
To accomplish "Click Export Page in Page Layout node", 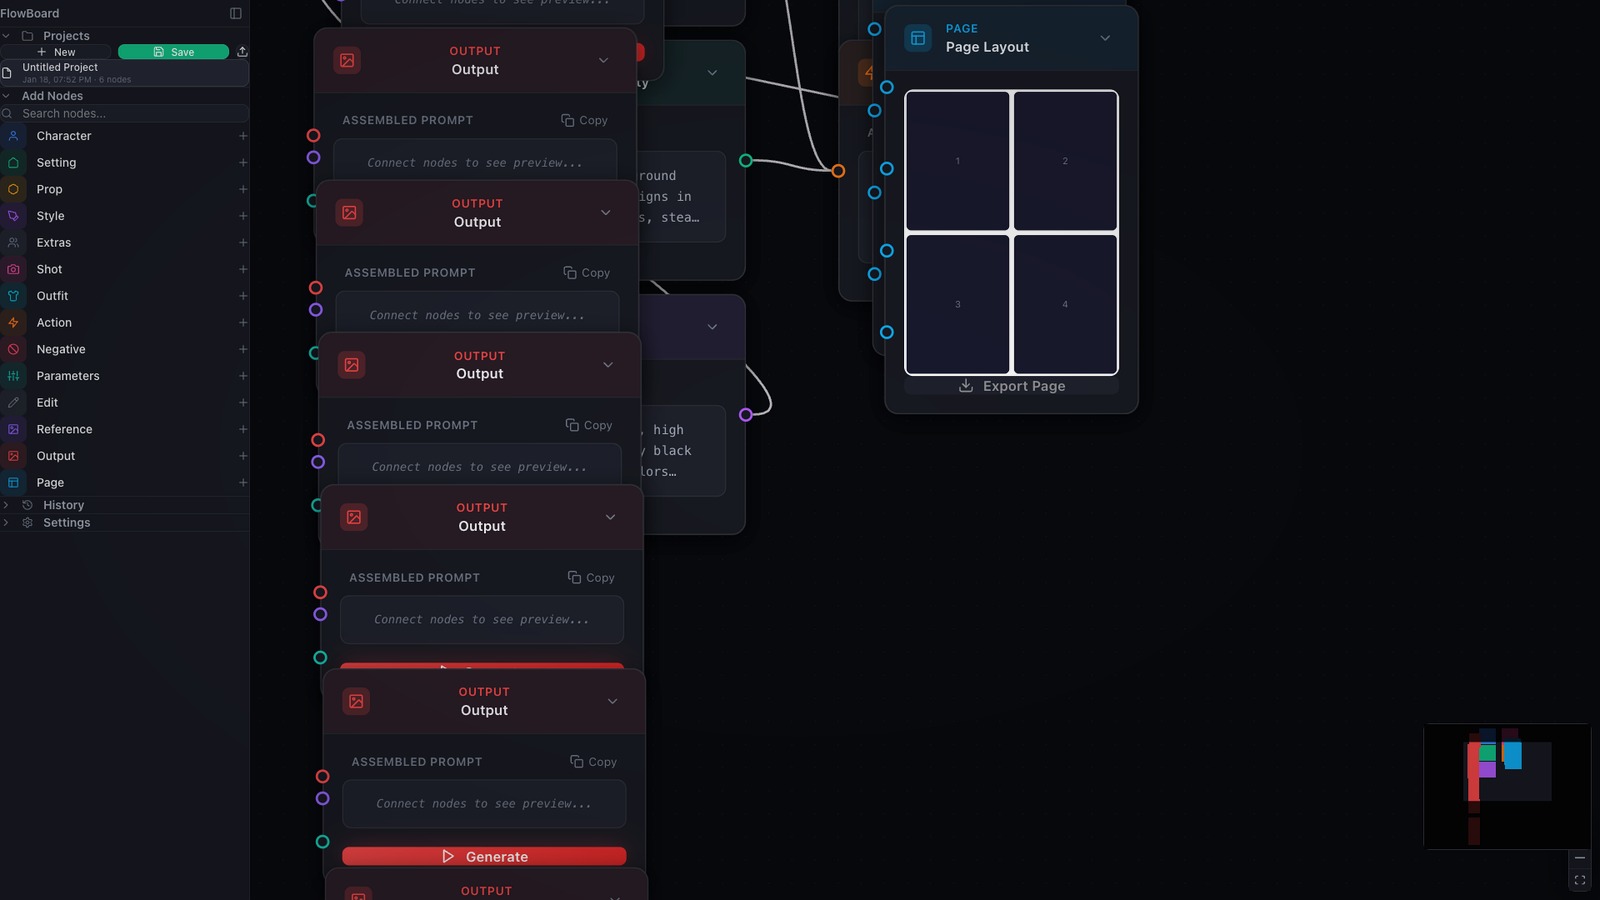I will coord(1011,386).
